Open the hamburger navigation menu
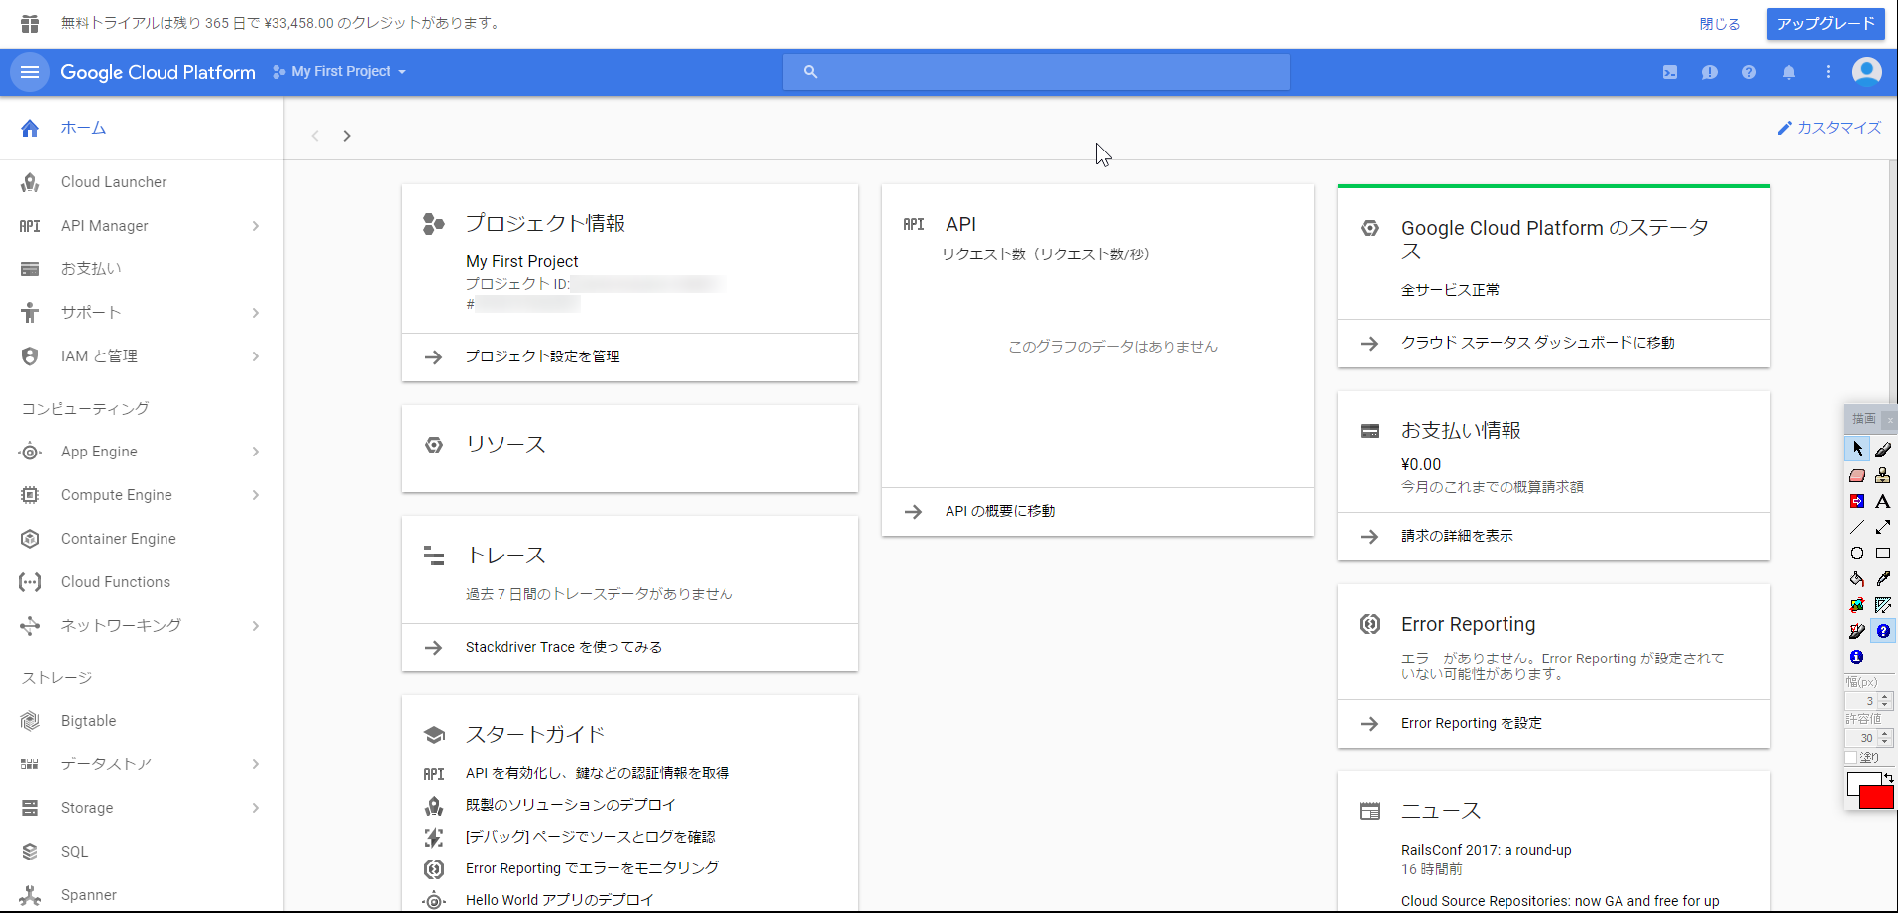Screen dimensions: 1898x913 [x=30, y=72]
